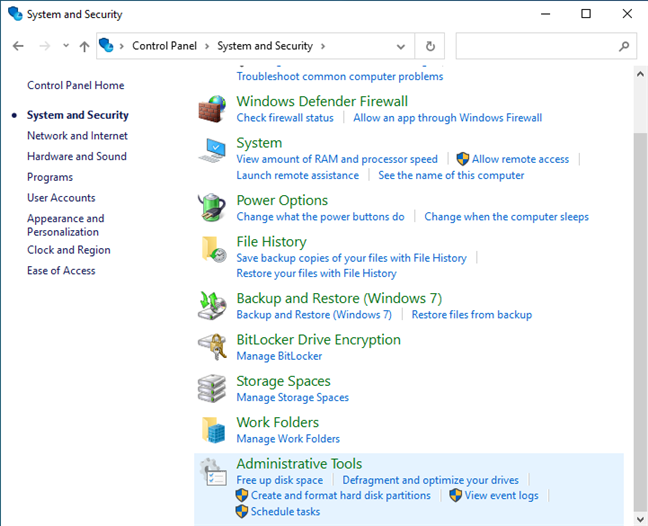Click the vertical scrollbar thumb
This screenshot has width=648, height=526.
[640, 322]
